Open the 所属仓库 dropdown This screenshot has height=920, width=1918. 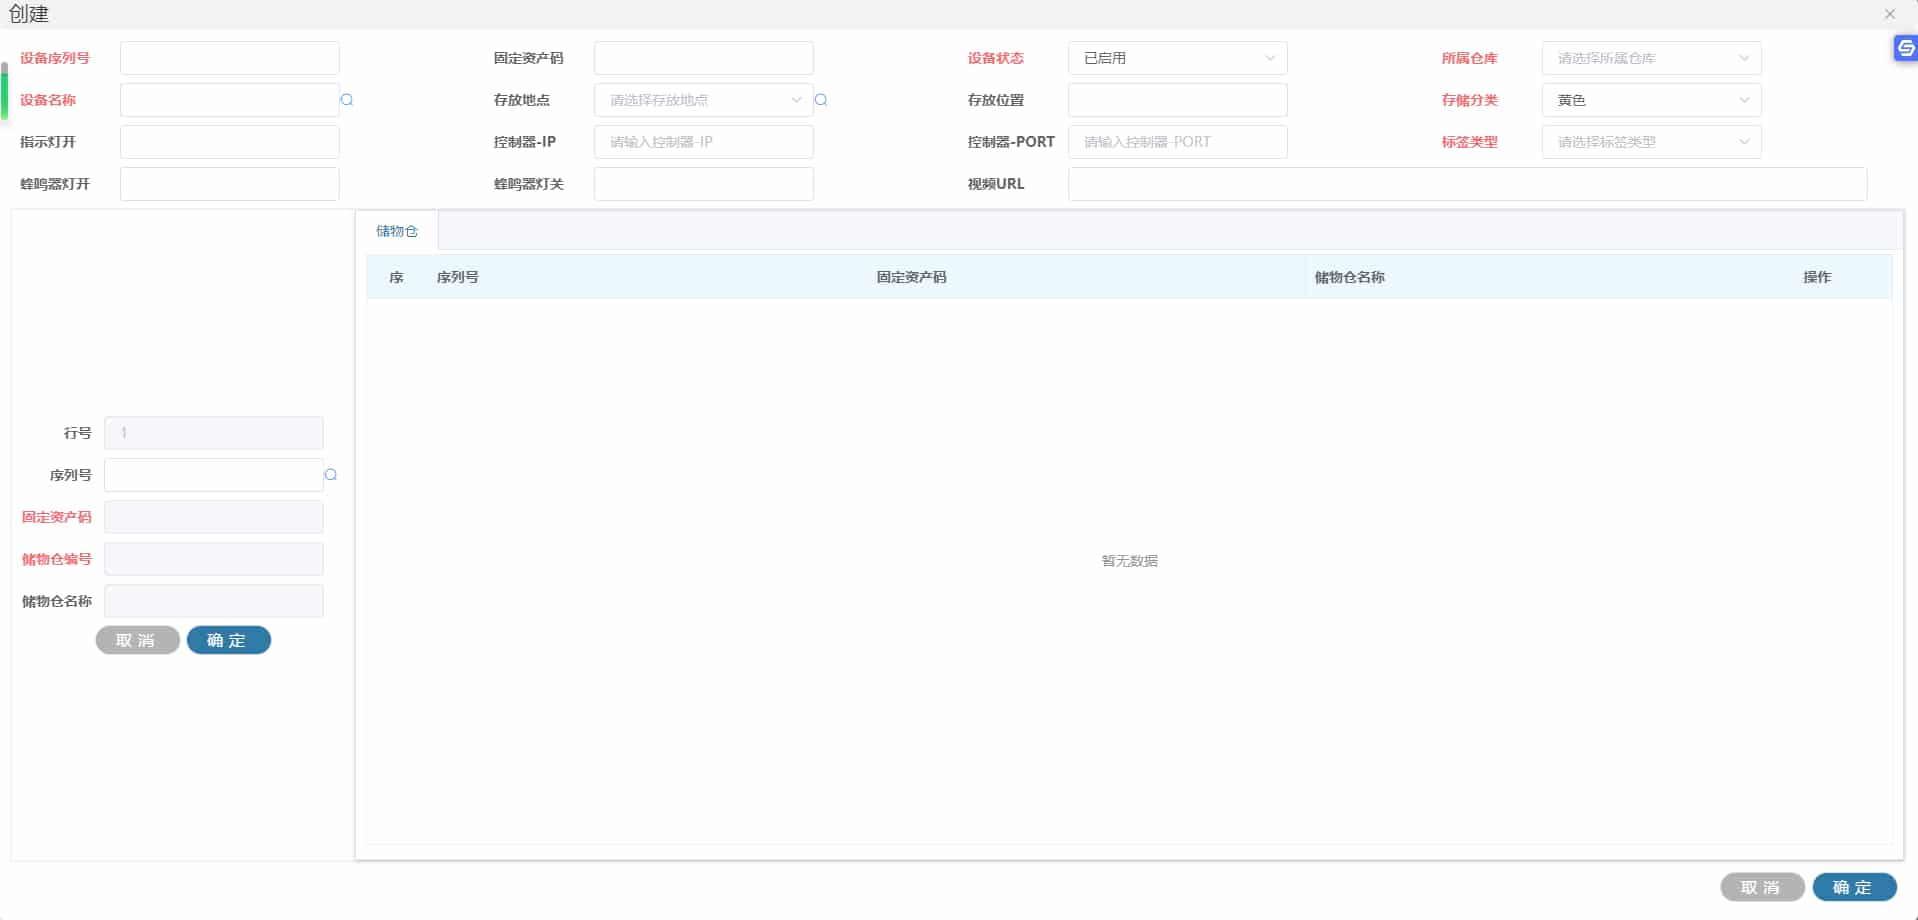[x=1651, y=58]
